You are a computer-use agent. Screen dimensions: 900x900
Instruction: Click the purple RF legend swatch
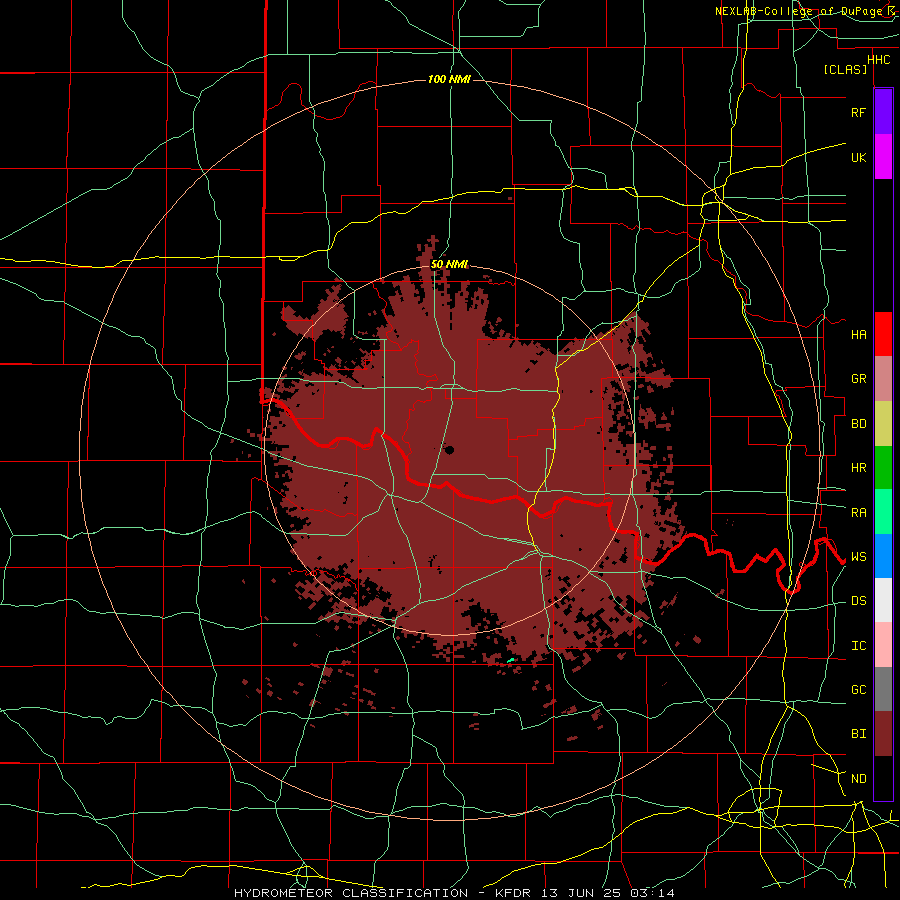pyautogui.click(x=883, y=112)
